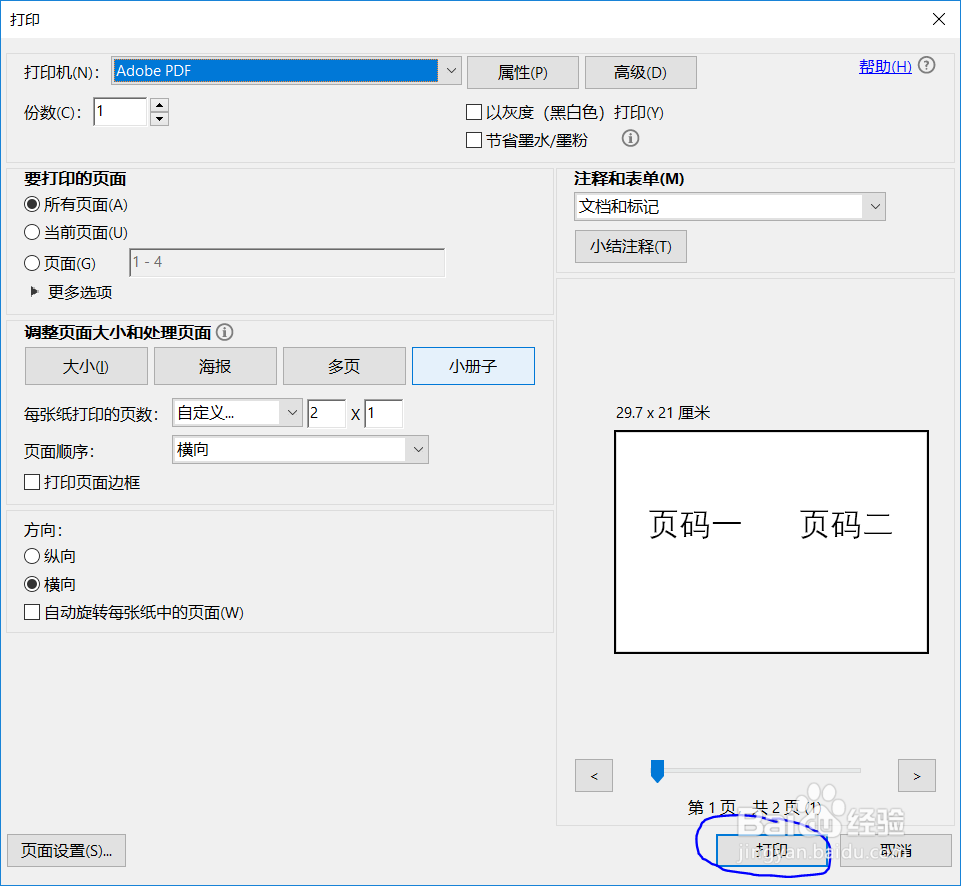
Task: Open the 页面顺序 dropdown
Action: pyautogui.click(x=418, y=449)
